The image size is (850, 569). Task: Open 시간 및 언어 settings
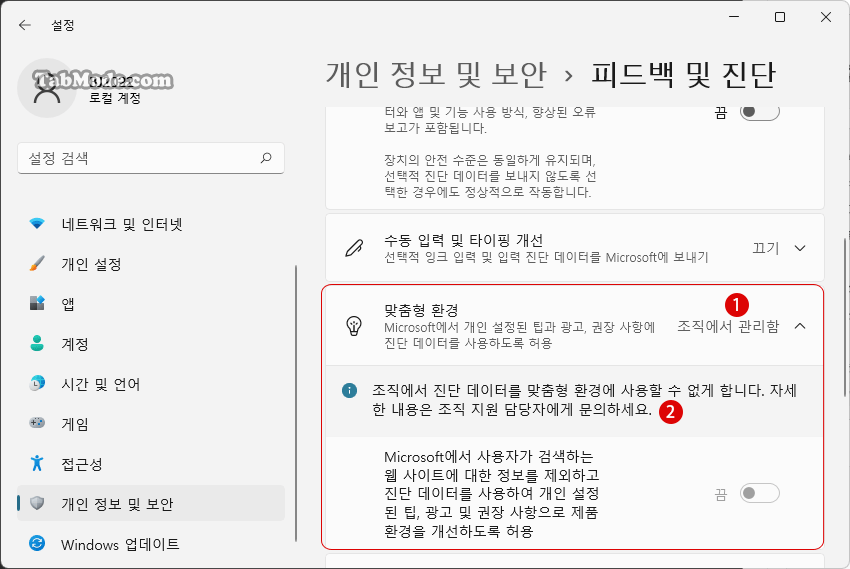pyautogui.click(x=151, y=384)
